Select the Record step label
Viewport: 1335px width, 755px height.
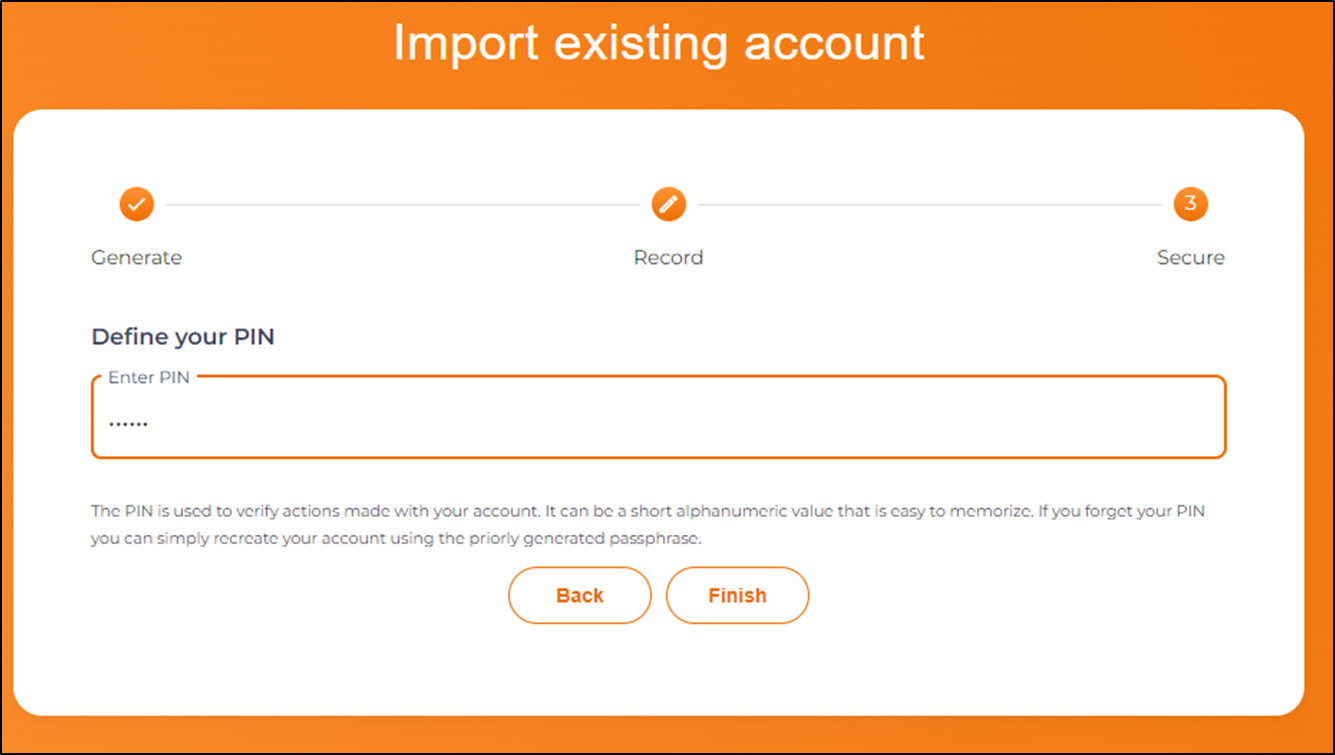pyautogui.click(x=668, y=257)
